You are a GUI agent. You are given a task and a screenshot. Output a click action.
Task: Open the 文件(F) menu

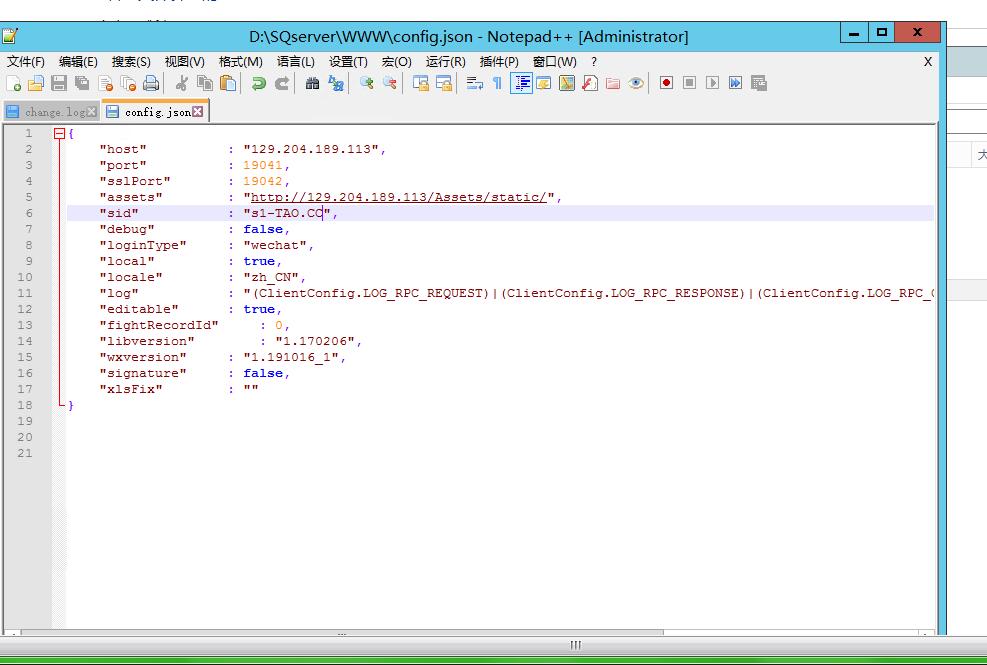click(26, 61)
